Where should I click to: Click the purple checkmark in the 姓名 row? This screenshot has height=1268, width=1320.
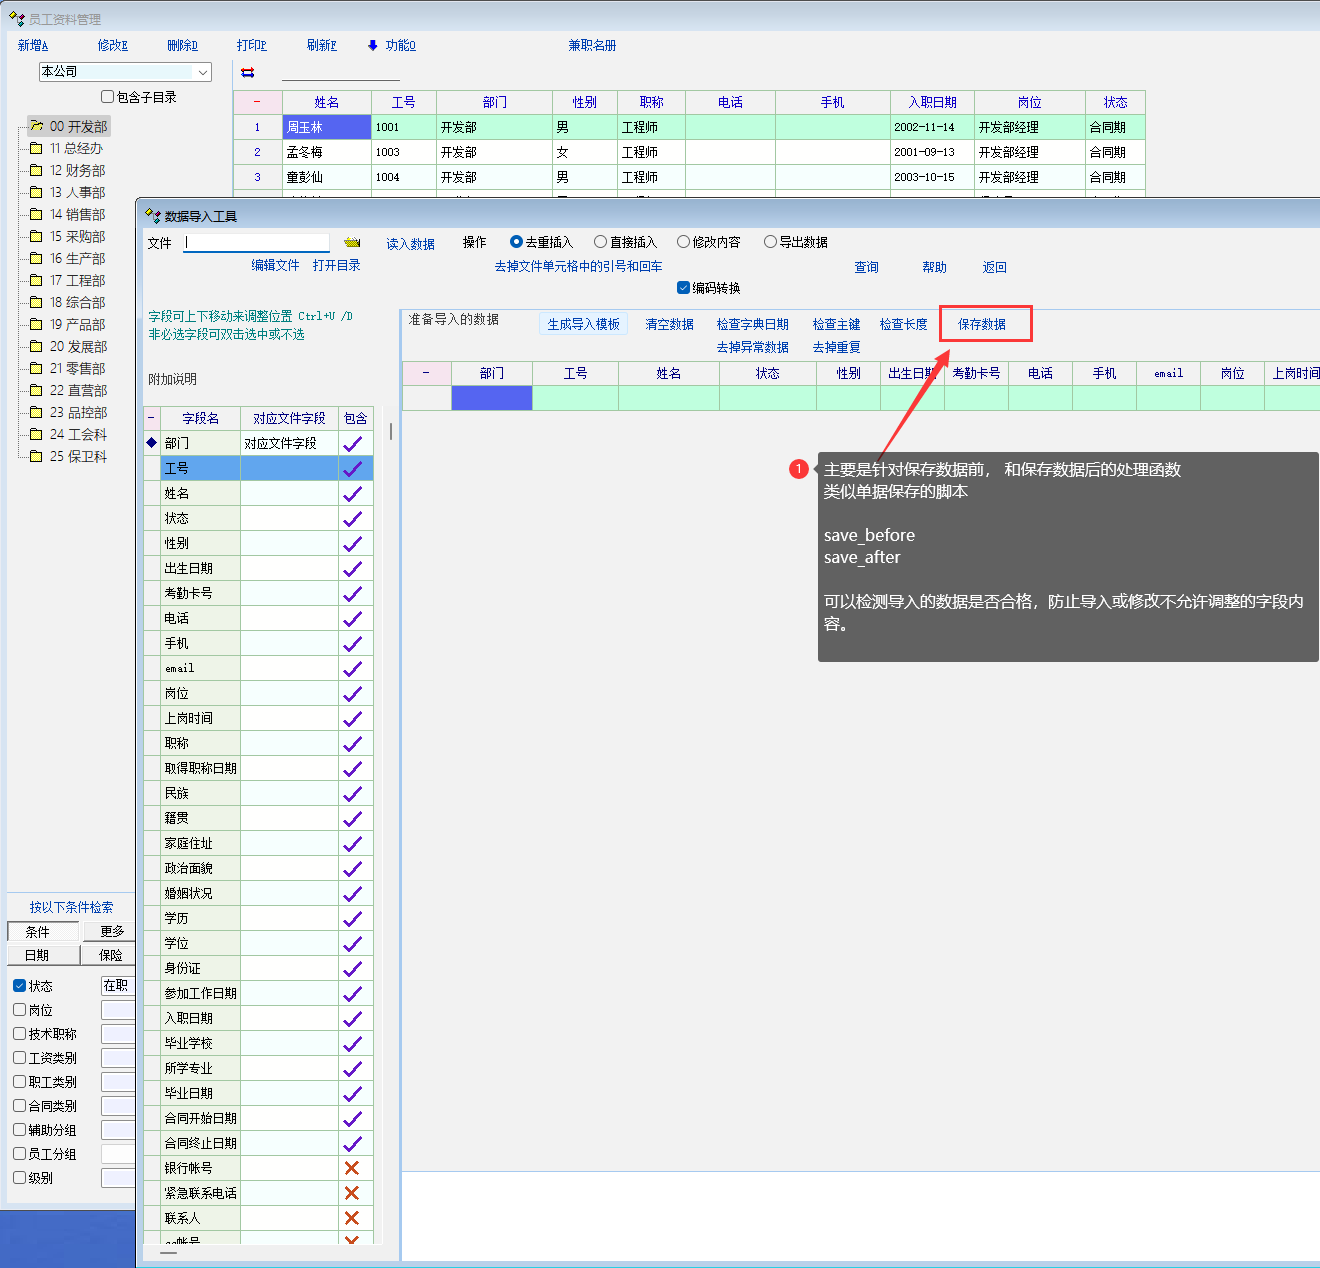tap(352, 494)
